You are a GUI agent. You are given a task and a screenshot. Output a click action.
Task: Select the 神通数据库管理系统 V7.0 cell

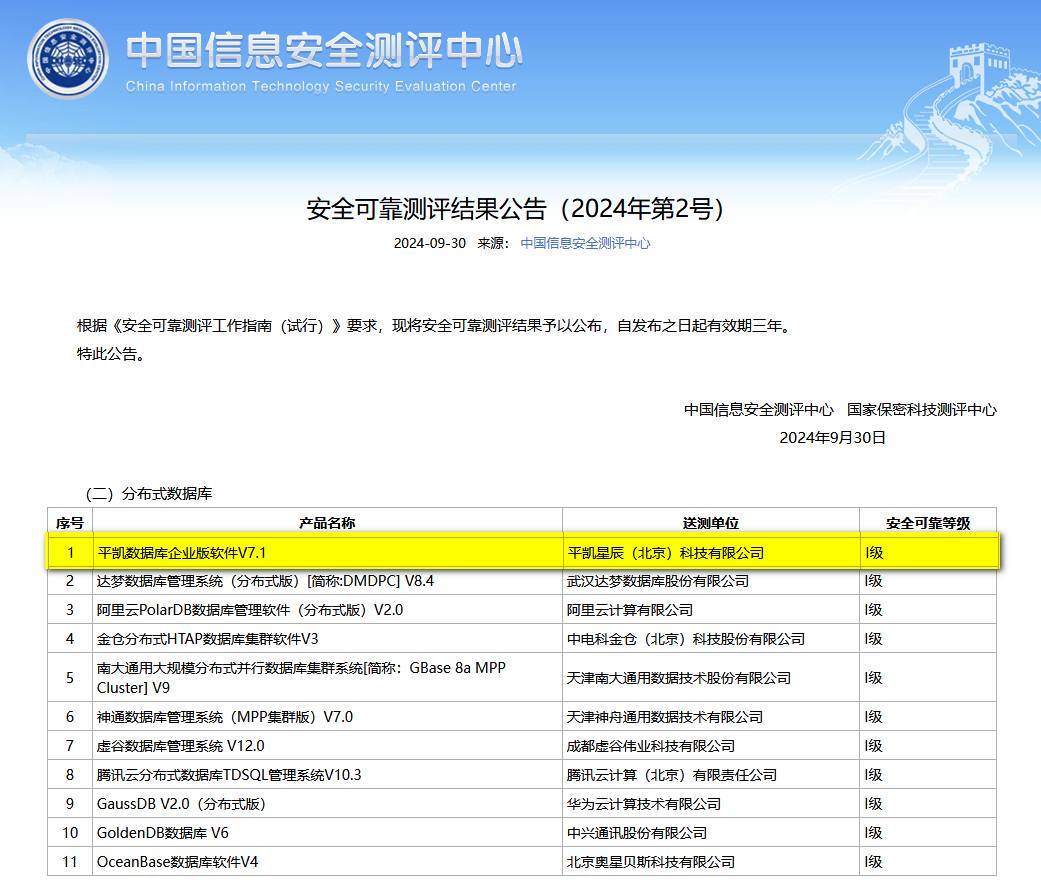(327, 717)
